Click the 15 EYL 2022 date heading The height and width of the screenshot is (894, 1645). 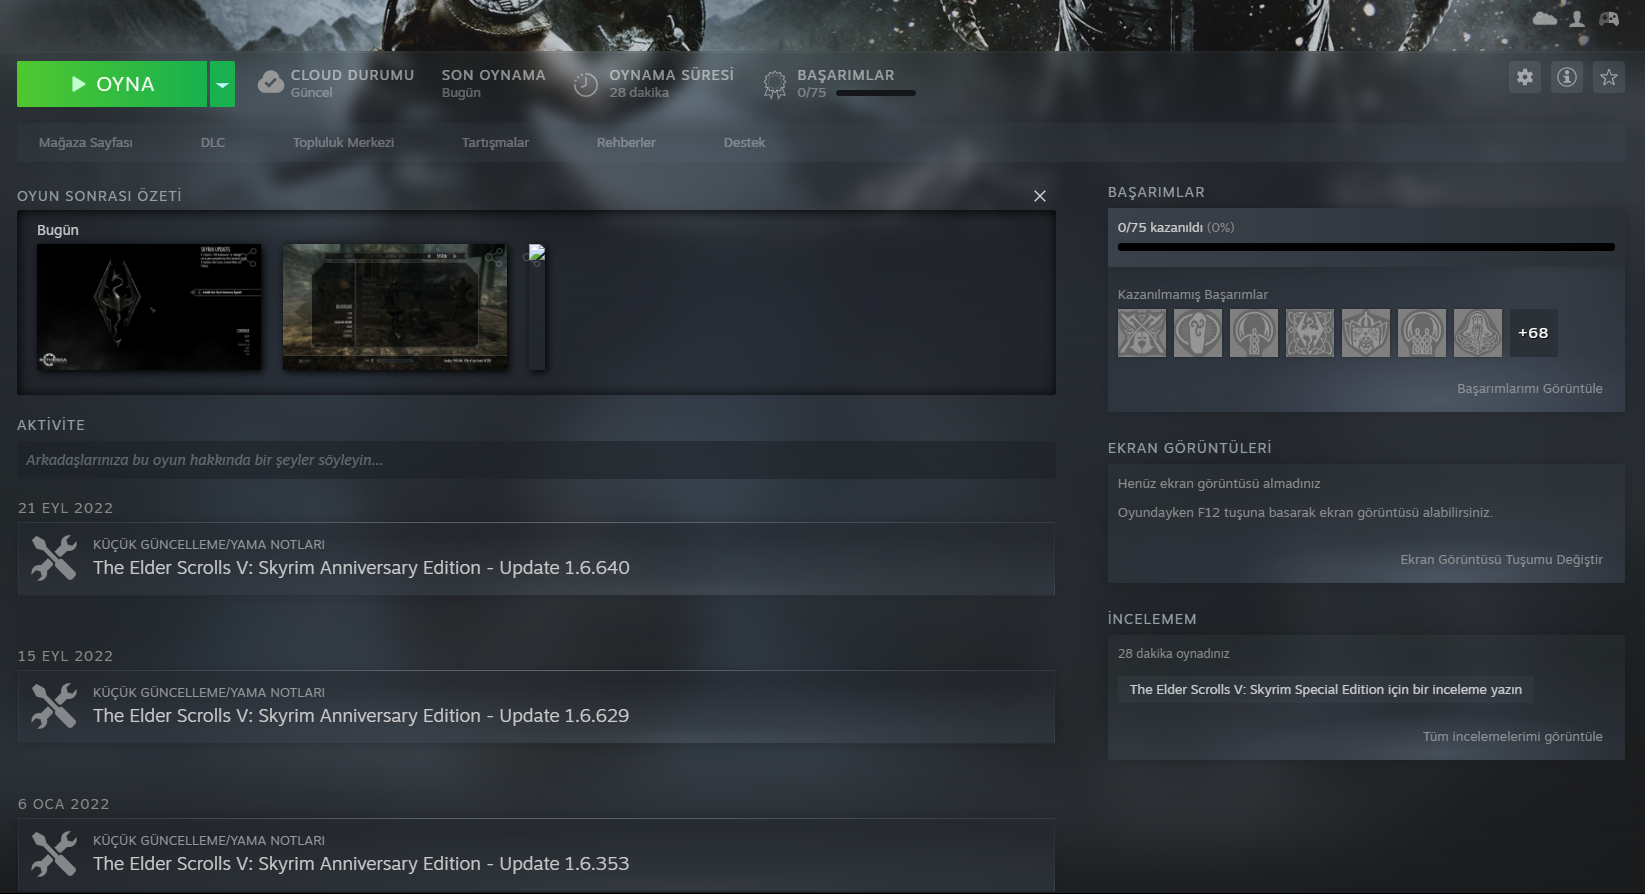65,656
